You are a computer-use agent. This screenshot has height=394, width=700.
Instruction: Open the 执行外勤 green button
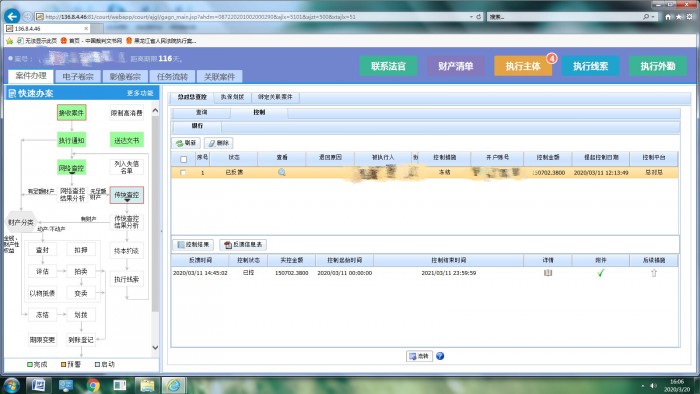point(658,66)
